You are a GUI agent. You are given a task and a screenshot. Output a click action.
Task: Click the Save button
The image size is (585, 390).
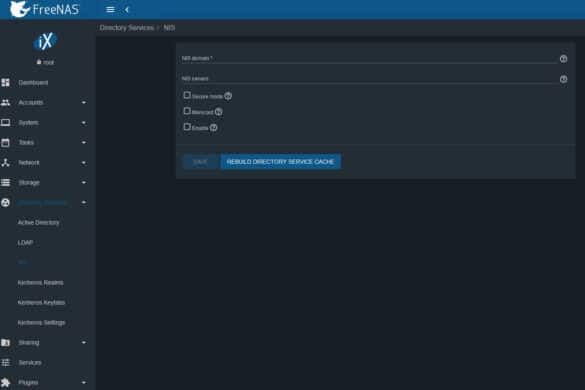pos(200,162)
